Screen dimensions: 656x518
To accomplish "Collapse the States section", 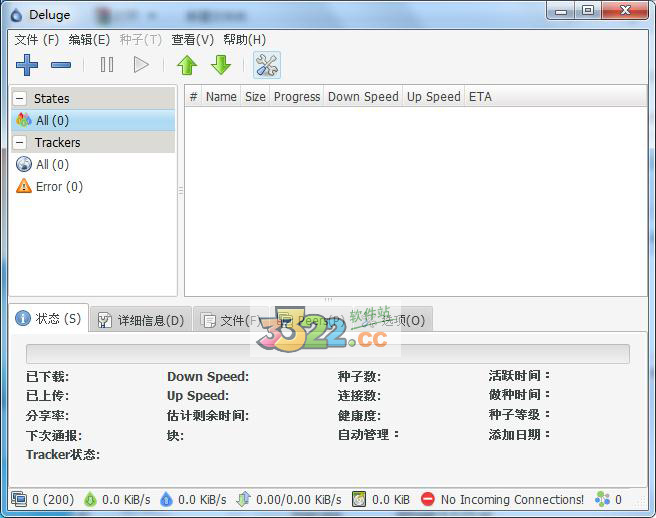I will (20, 99).
